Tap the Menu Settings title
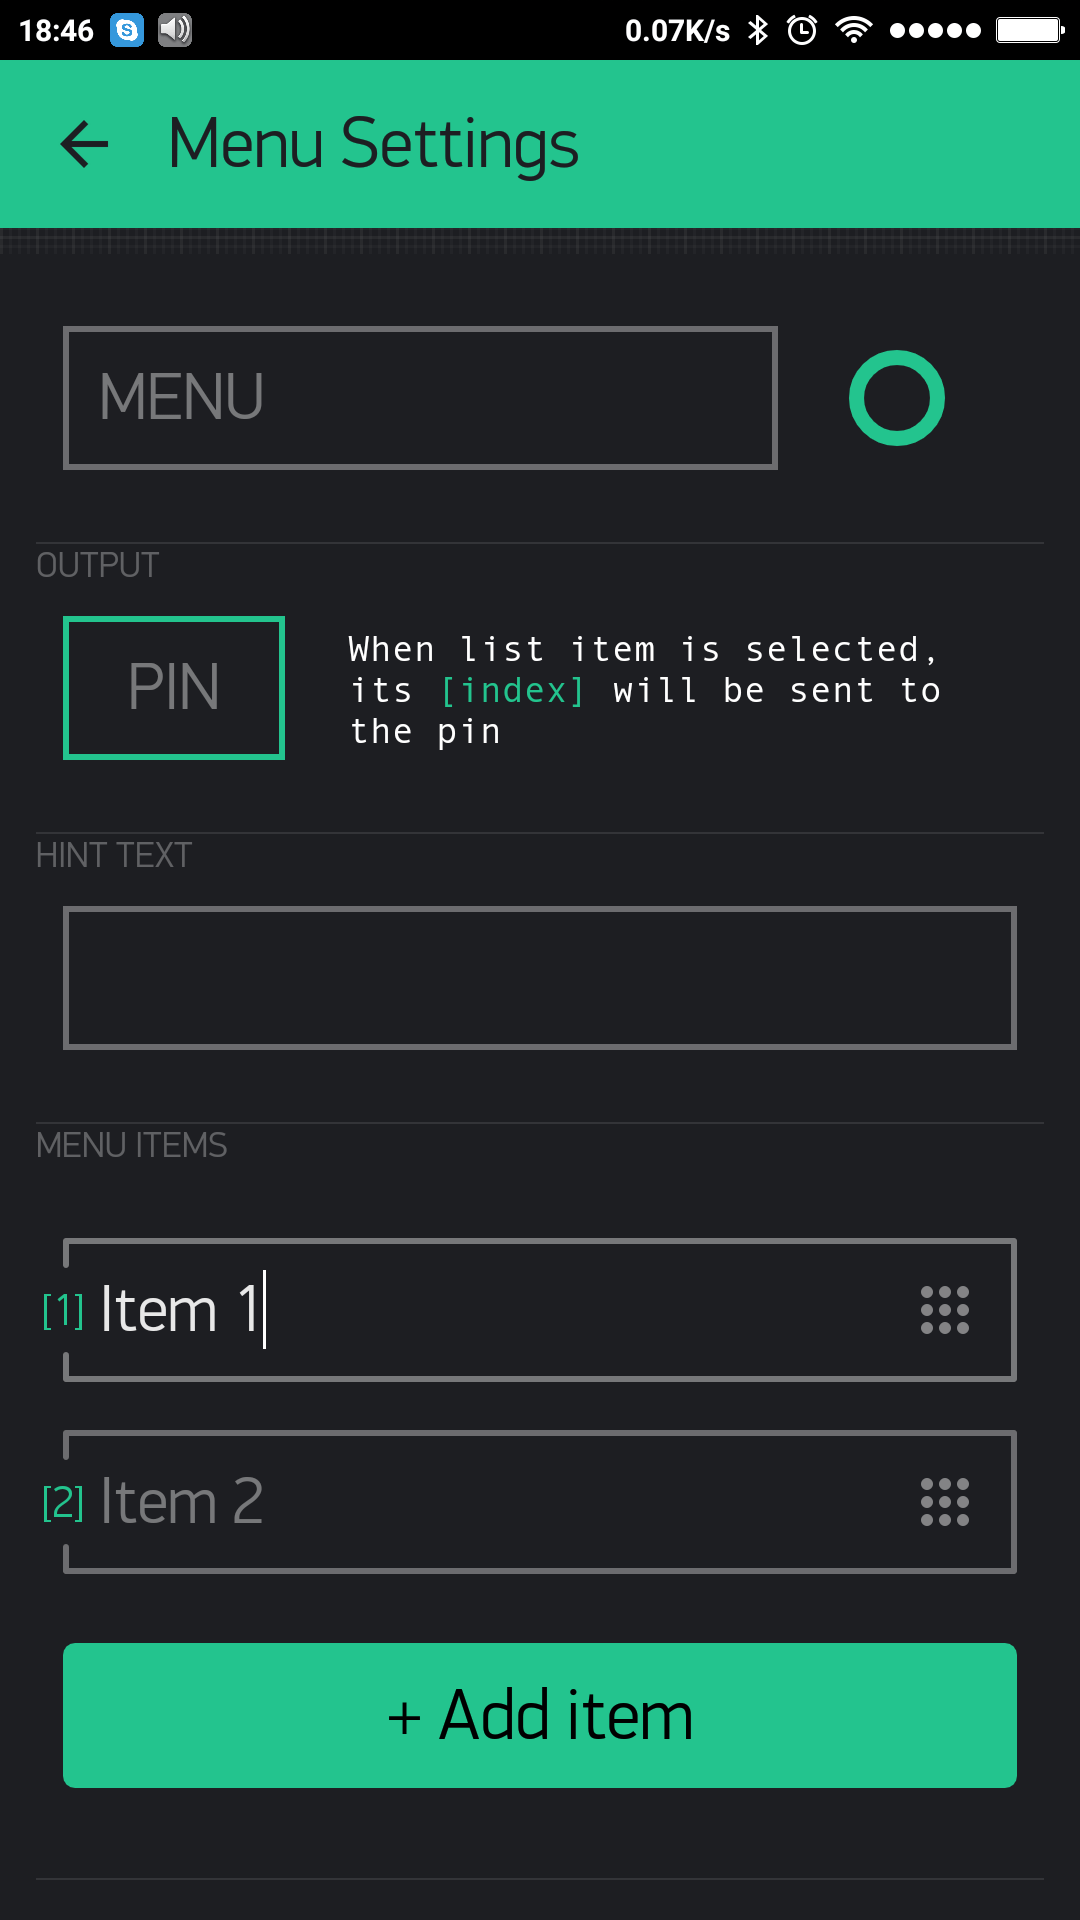The image size is (1080, 1920). [373, 144]
